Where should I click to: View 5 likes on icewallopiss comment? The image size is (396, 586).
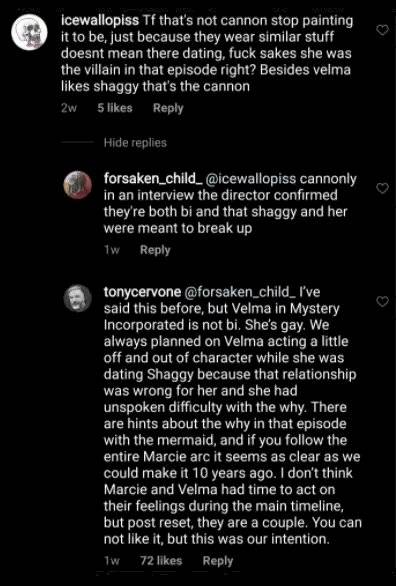click(115, 108)
